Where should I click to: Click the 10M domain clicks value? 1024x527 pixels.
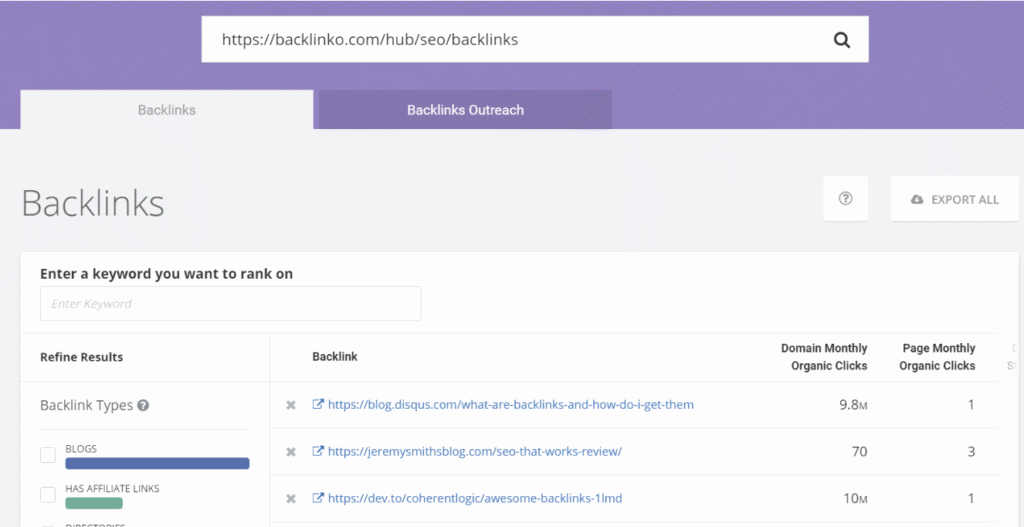854,498
